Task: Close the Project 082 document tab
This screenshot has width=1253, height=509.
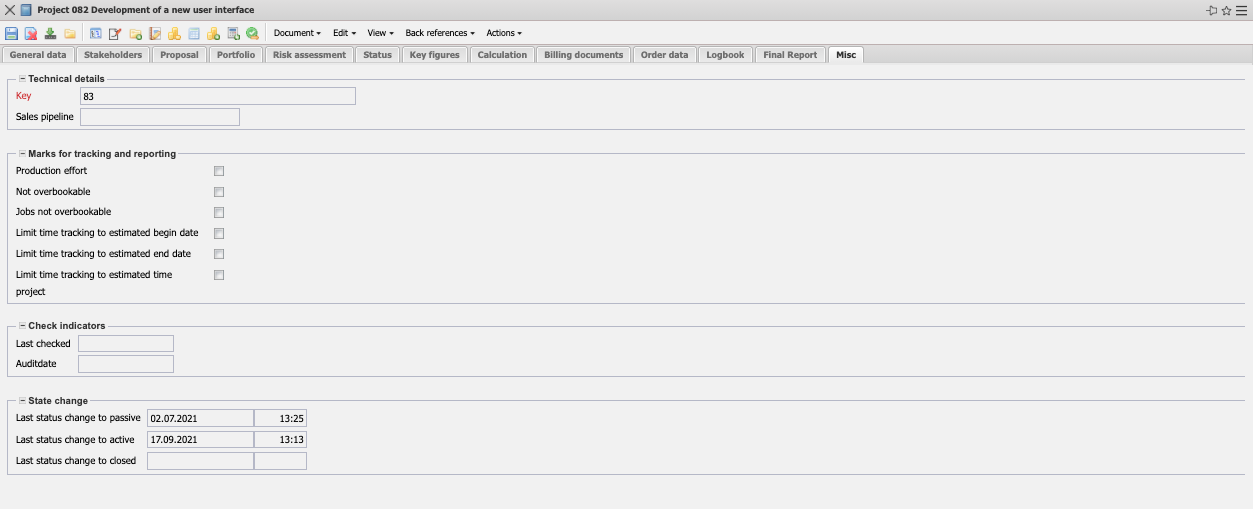Action: [10, 10]
